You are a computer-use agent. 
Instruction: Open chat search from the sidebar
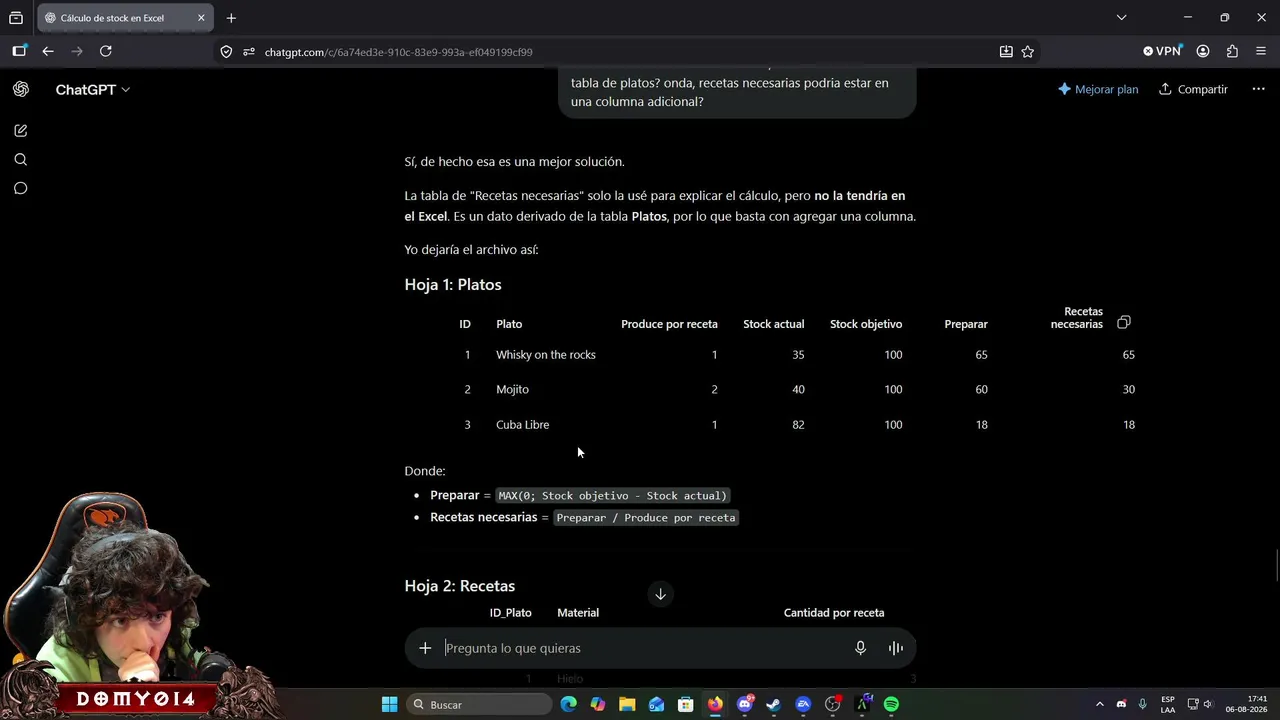pos(21,160)
